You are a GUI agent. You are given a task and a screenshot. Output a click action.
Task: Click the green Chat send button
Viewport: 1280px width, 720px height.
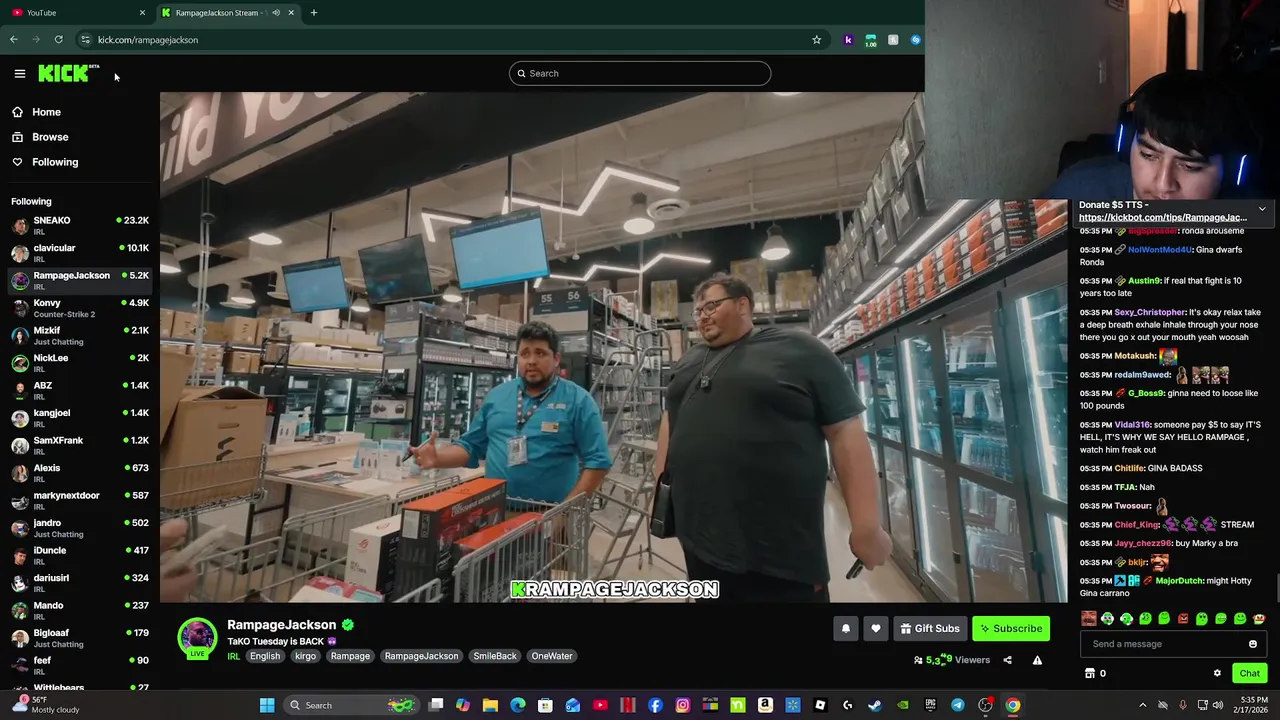point(1249,673)
